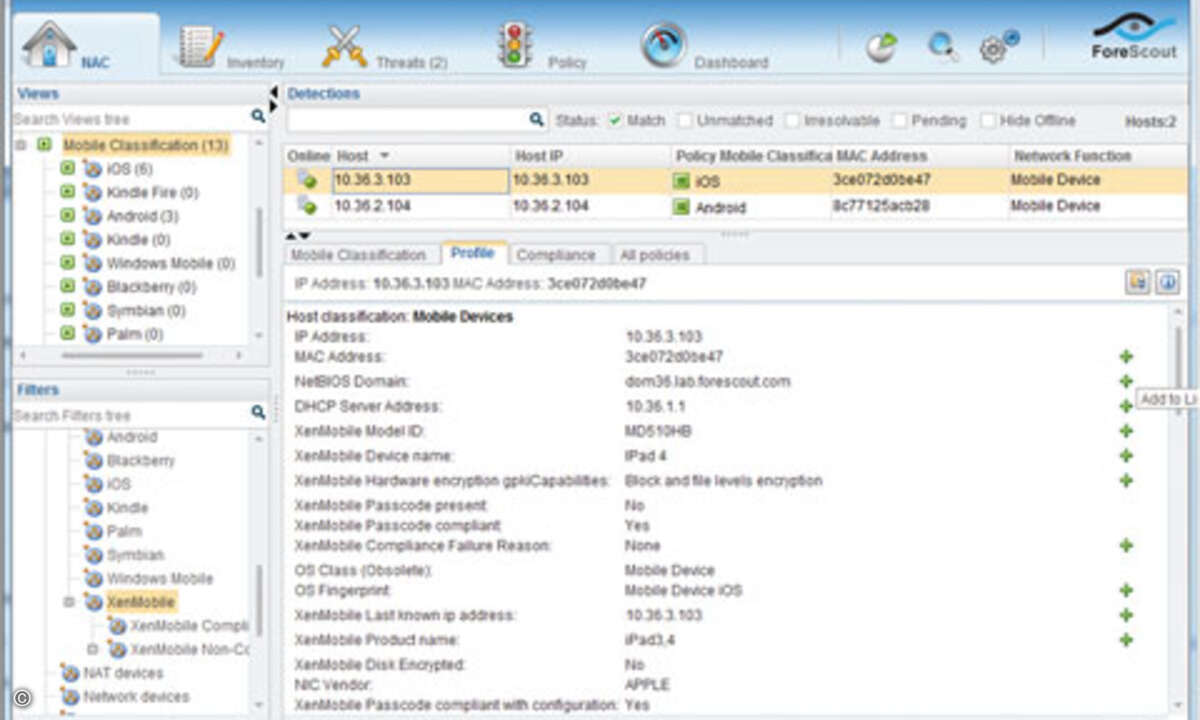This screenshot has height=720, width=1200.
Task: Open the NAC home tab
Action: point(86,45)
